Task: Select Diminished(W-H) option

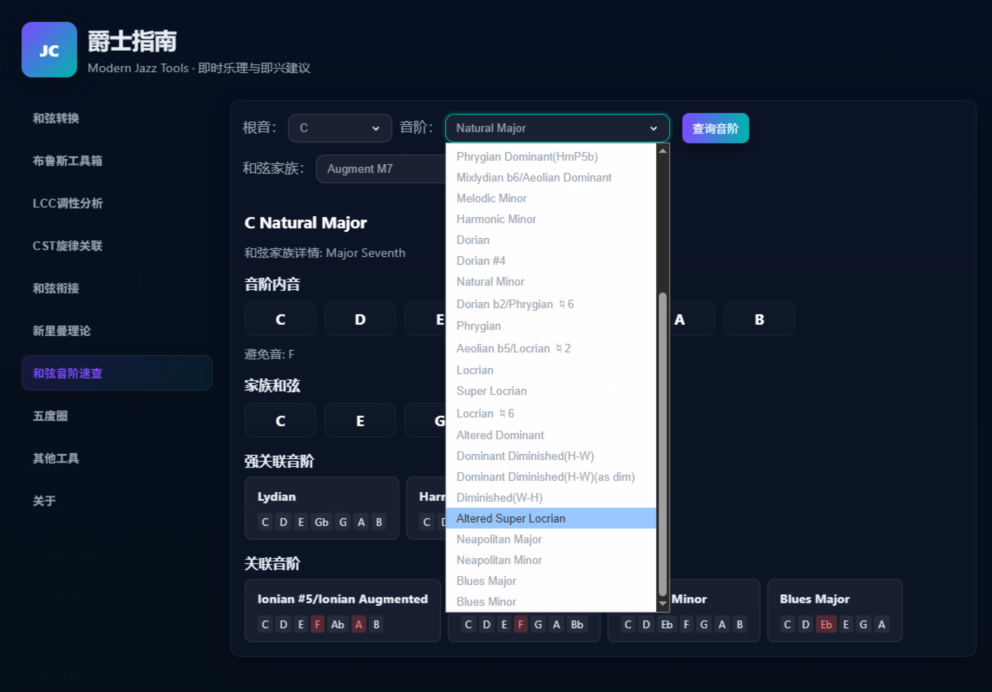Action: [x=550, y=498]
